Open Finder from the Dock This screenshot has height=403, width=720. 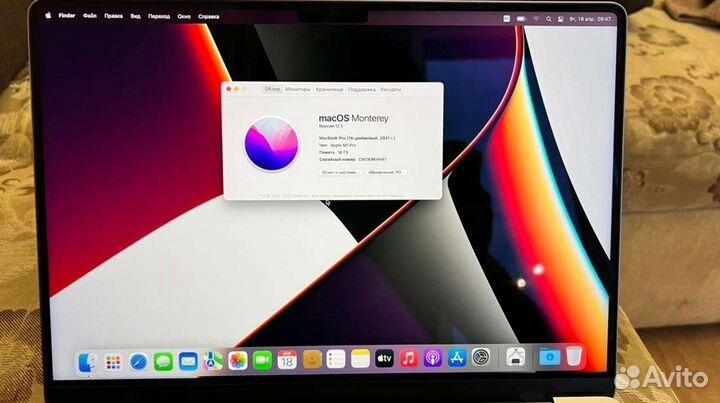pos(87,363)
